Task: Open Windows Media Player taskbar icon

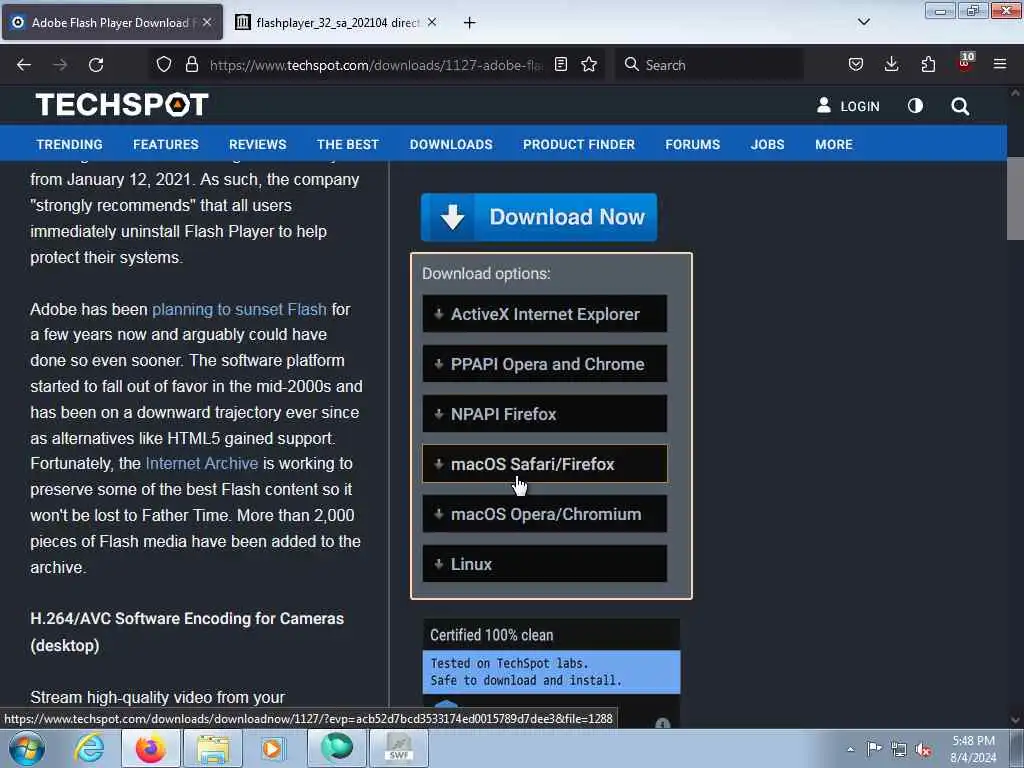Action: pos(273,748)
